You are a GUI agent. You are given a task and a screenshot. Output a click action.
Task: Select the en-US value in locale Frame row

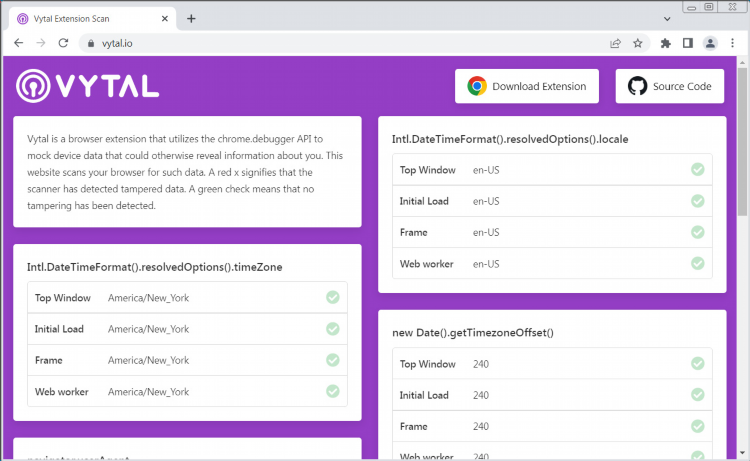click(486, 232)
